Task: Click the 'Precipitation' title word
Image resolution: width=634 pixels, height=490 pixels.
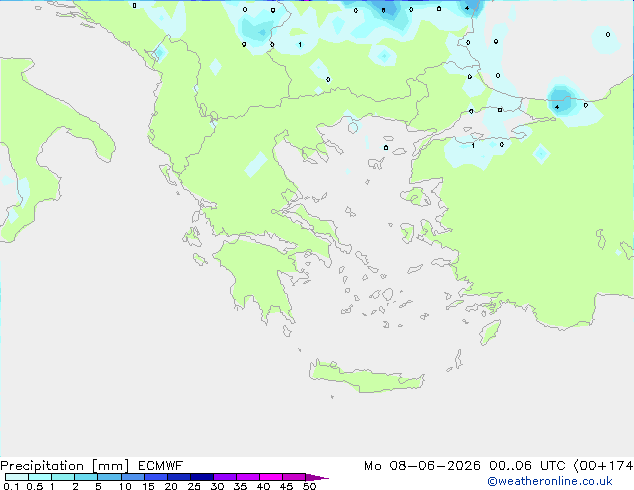Action: click(42, 466)
